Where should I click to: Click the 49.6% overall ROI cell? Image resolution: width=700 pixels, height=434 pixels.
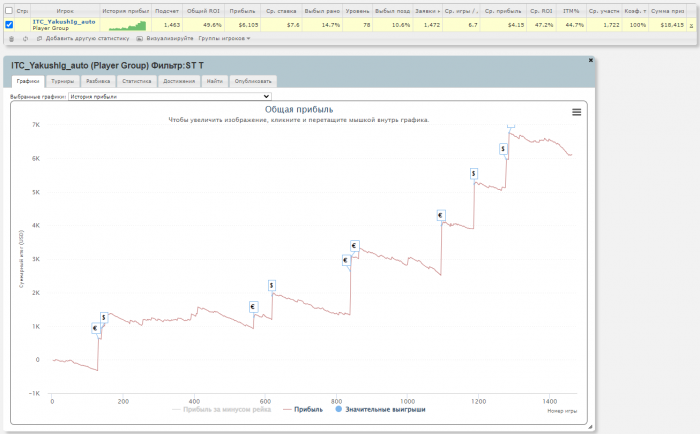tap(203, 25)
